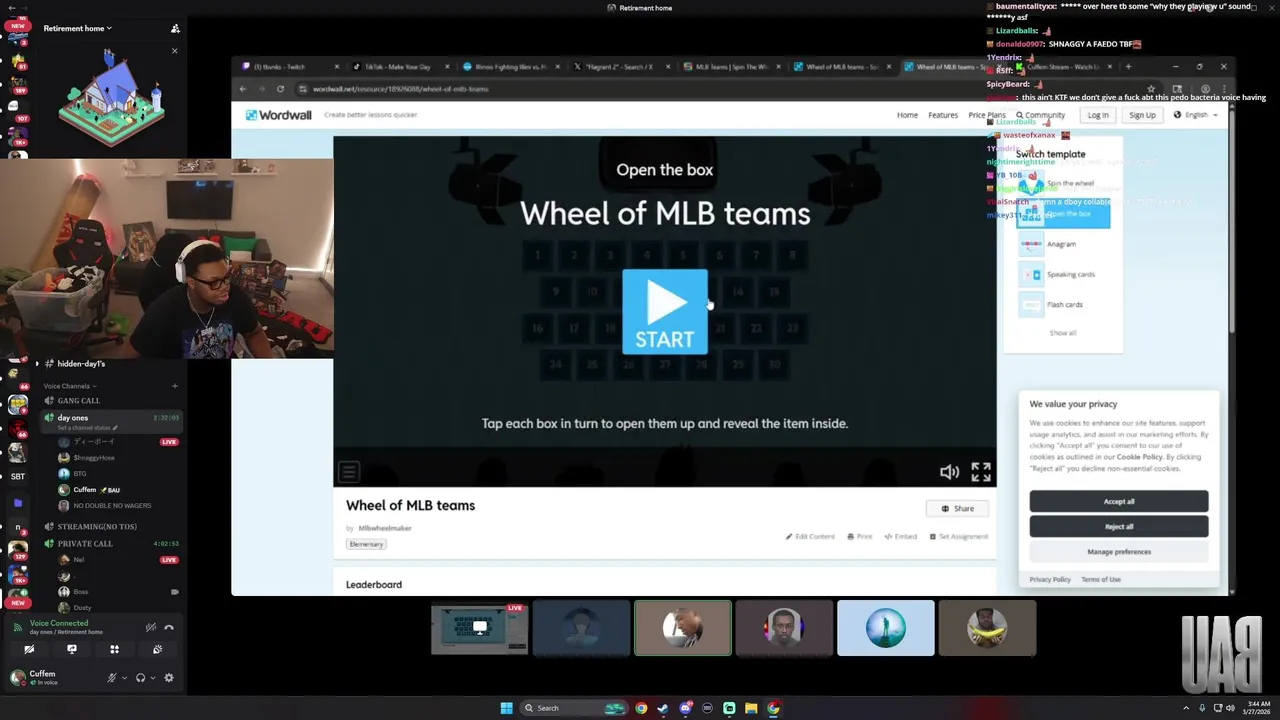Image resolution: width=1280 pixels, height=720 pixels.
Task: Select user NO DOUBLE NO WAGERS in voice list
Action: click(112, 506)
